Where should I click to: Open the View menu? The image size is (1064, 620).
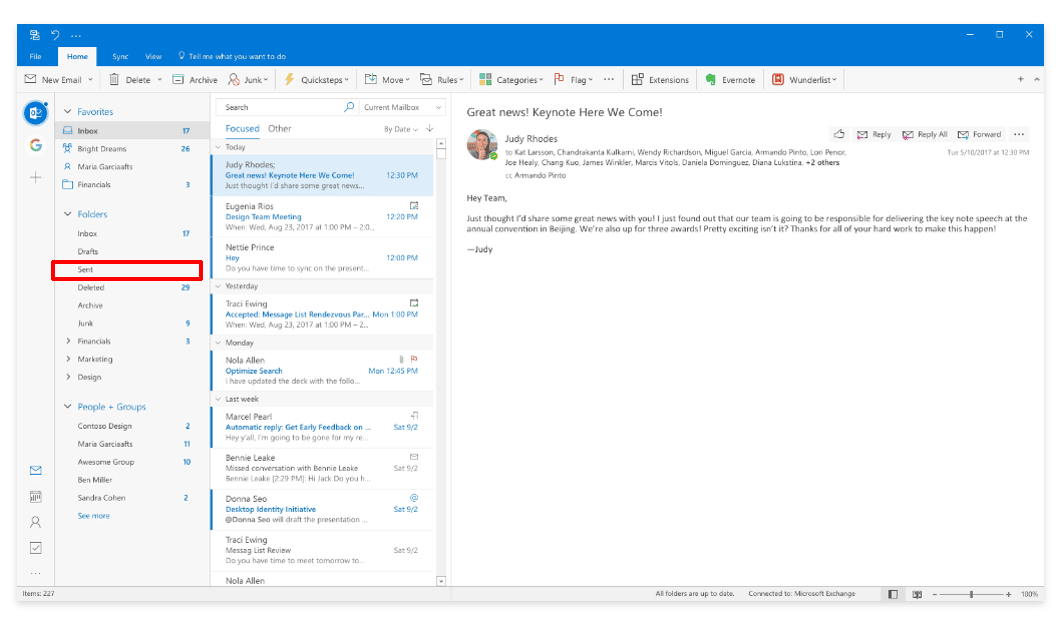click(152, 57)
